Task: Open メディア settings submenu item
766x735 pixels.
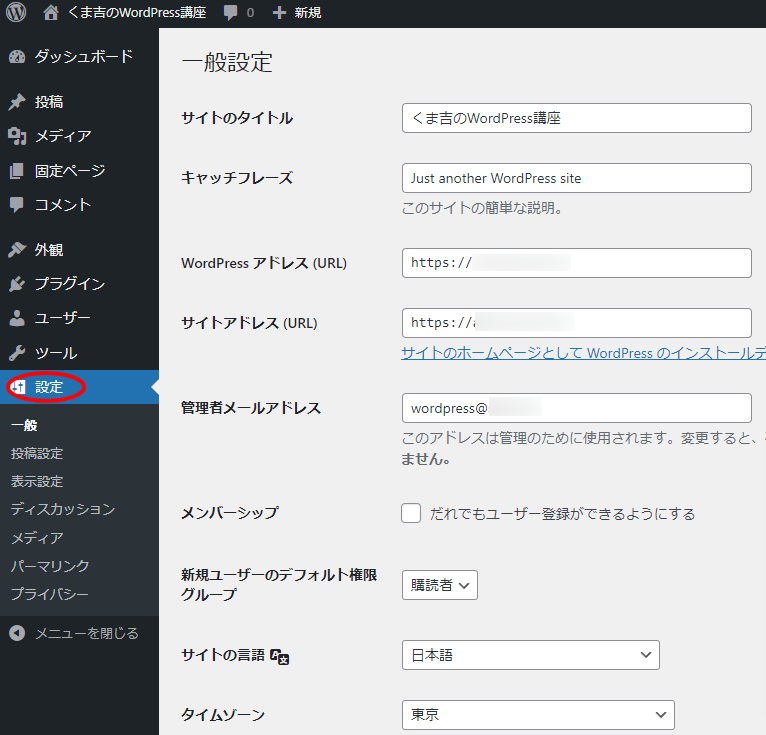Action: click(x=38, y=538)
